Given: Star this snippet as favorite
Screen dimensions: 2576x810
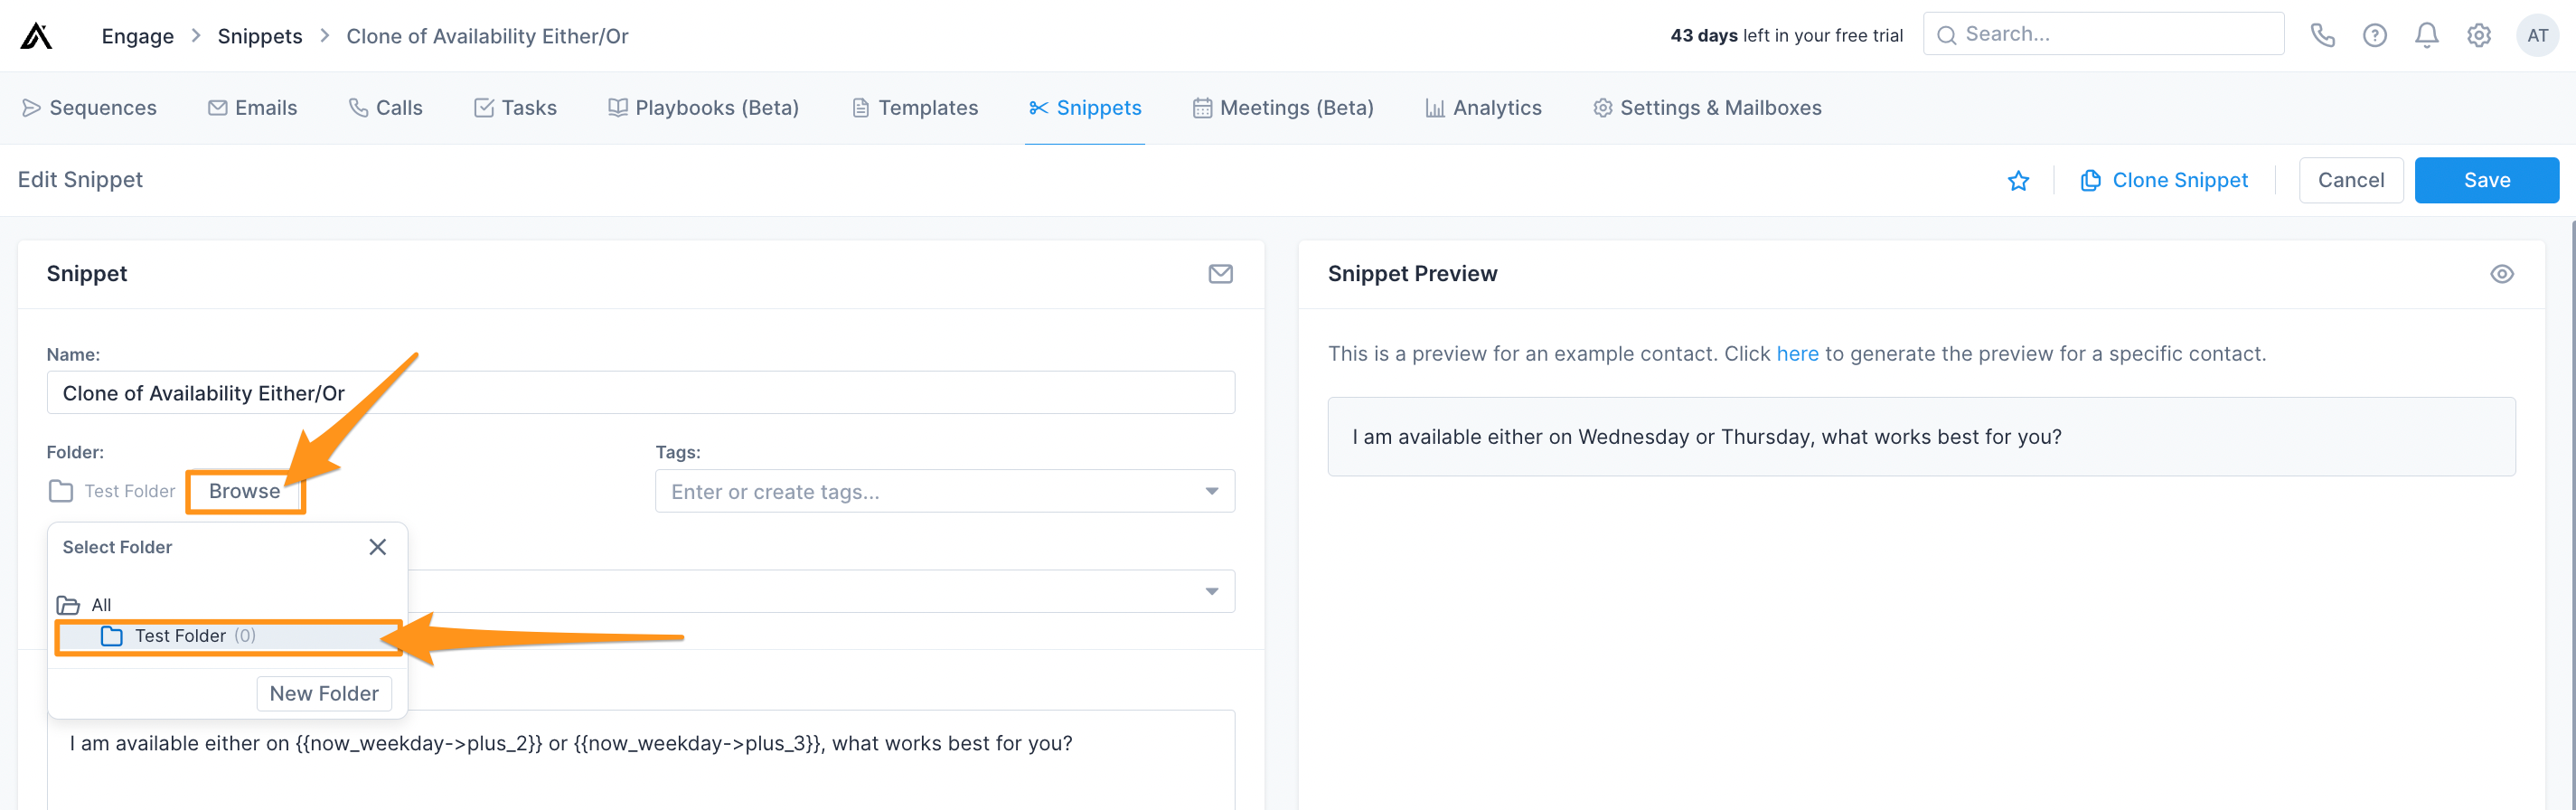Looking at the screenshot, I should click(2018, 180).
